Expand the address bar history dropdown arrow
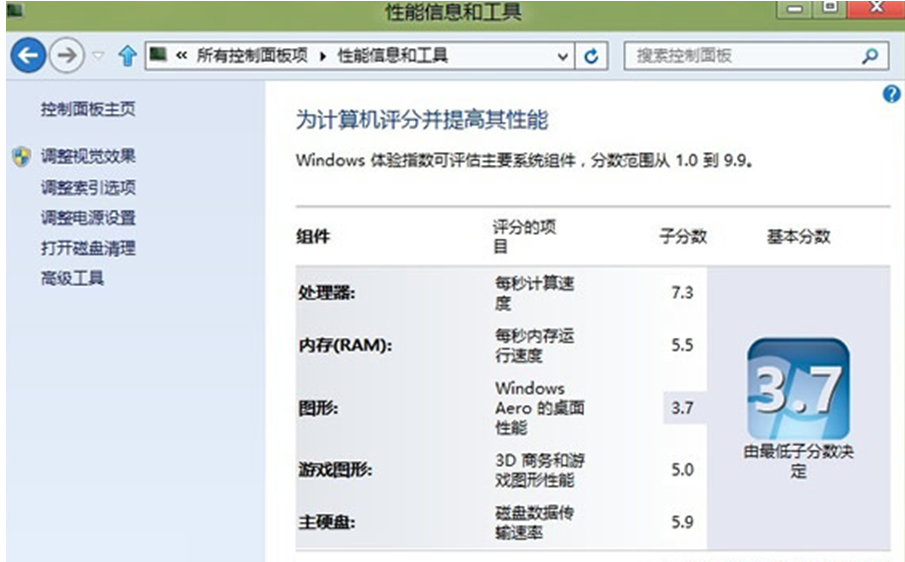Image resolution: width=905 pixels, height=562 pixels. tap(563, 56)
